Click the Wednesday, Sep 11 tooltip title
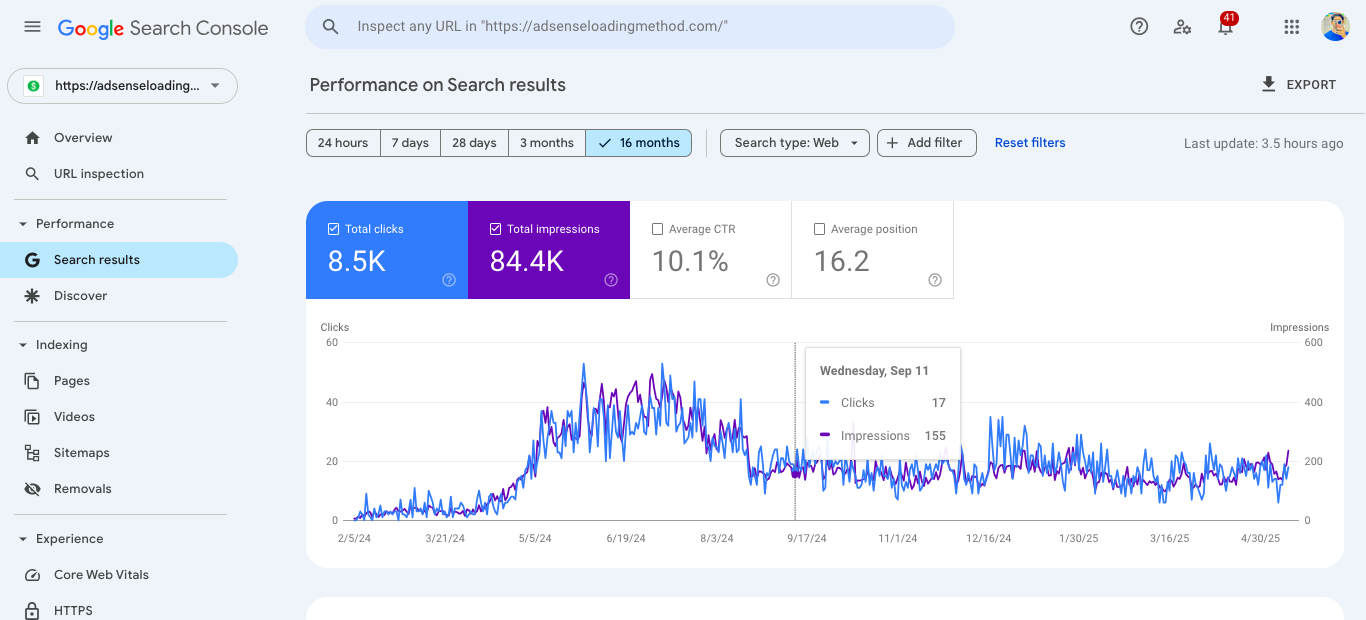Image resolution: width=1366 pixels, height=620 pixels. (x=874, y=371)
